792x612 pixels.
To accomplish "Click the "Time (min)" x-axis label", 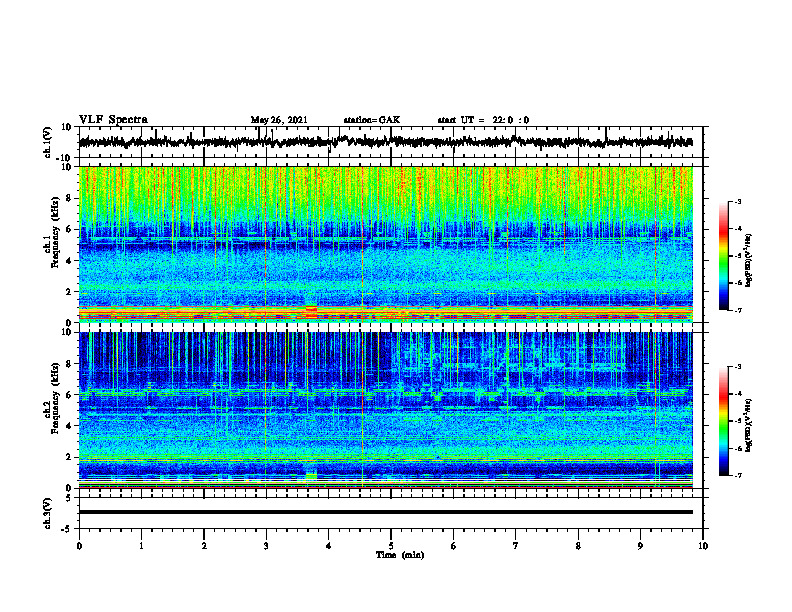I will (400, 555).
